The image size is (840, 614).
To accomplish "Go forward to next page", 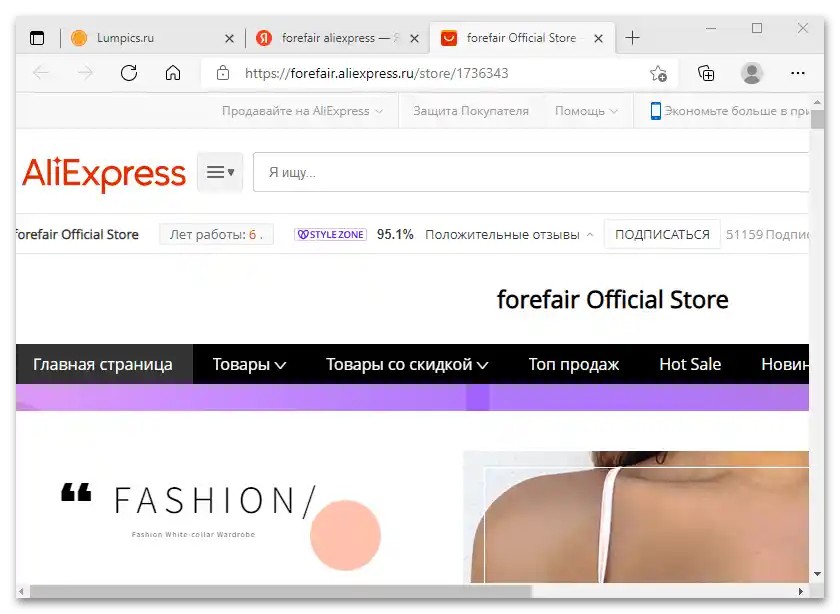I will pos(85,73).
